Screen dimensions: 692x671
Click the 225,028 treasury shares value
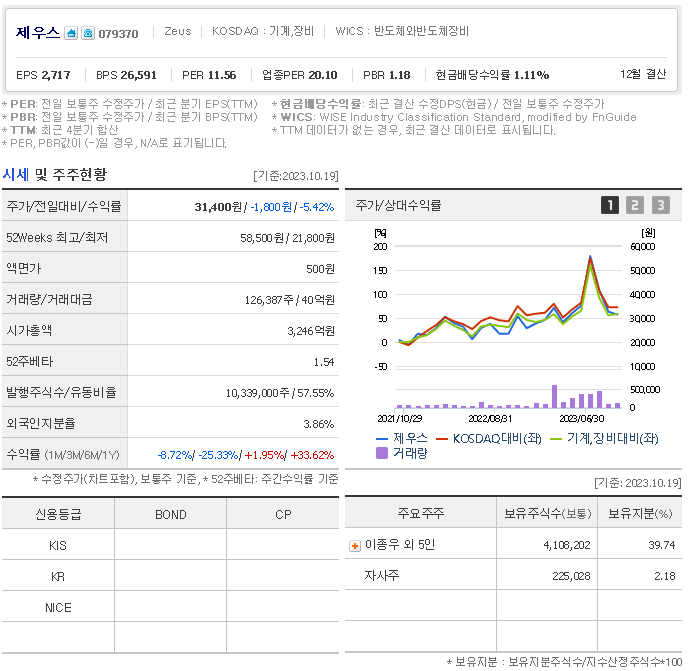pos(571,577)
